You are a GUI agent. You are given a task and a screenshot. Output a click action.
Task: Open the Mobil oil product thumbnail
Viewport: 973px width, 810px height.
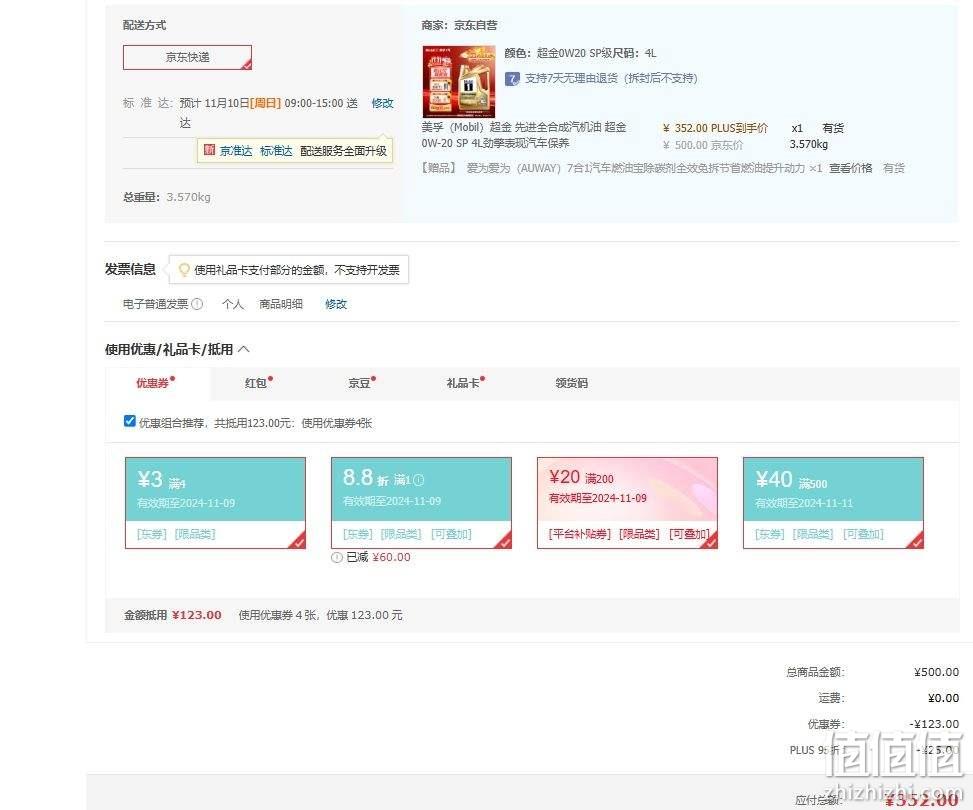tap(459, 81)
